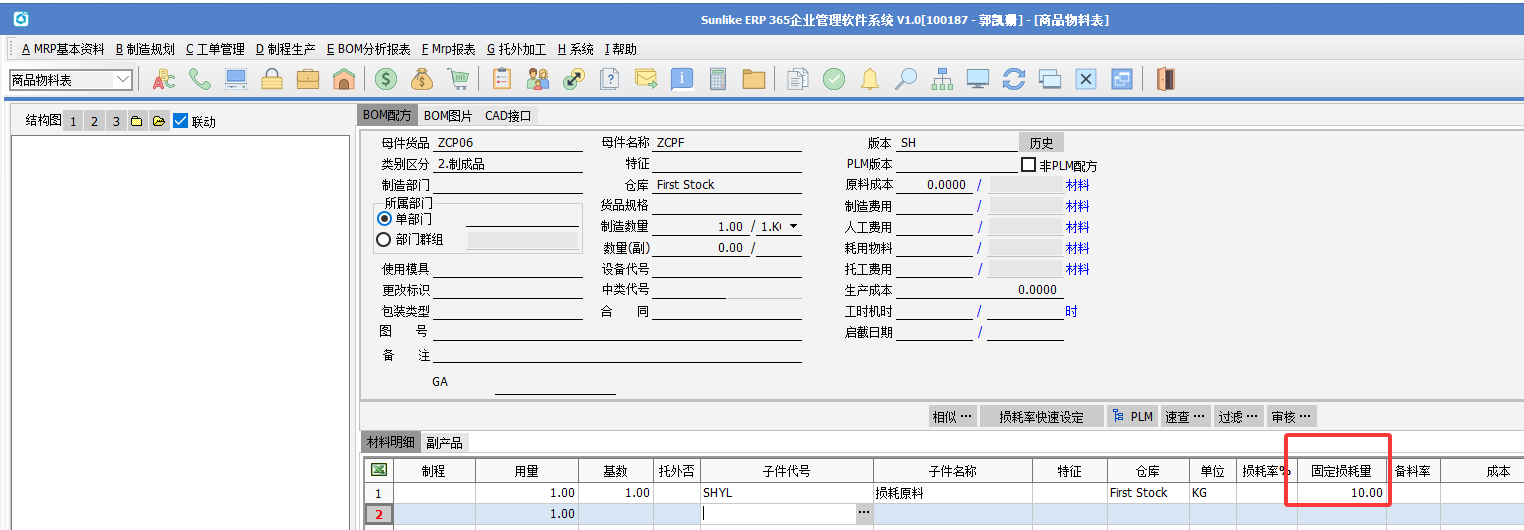
Task: Switch to the BOM图片 tab
Action: point(448,116)
